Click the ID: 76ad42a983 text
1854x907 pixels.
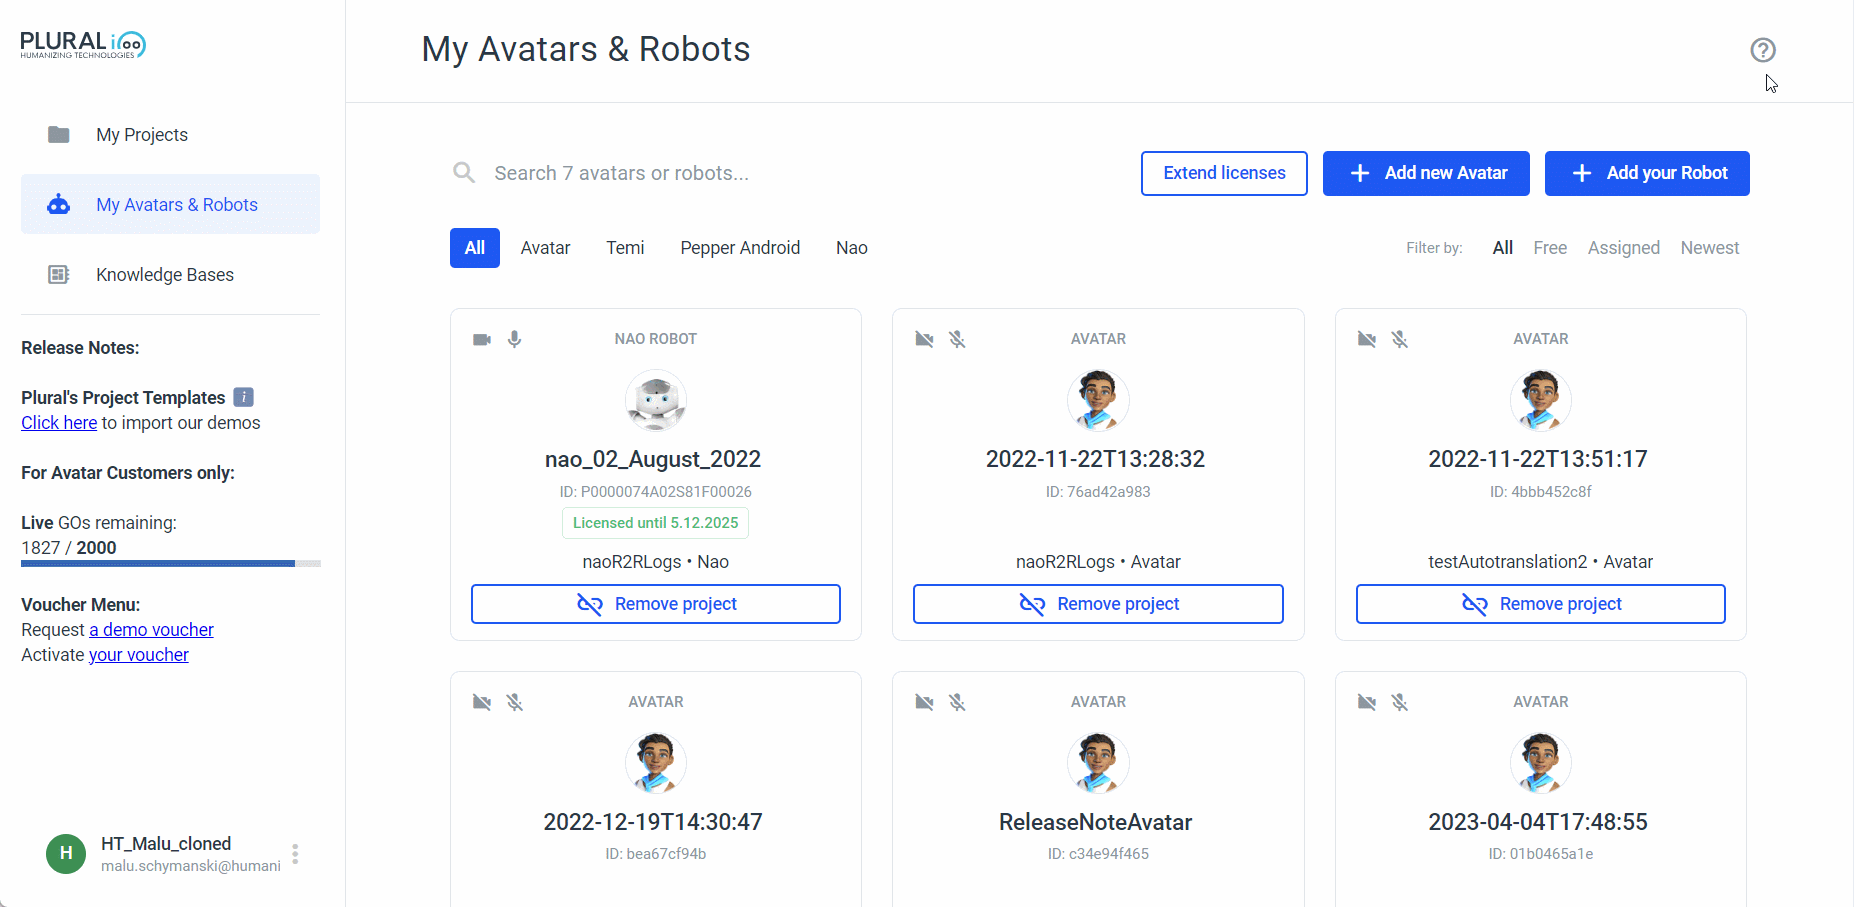(1098, 492)
